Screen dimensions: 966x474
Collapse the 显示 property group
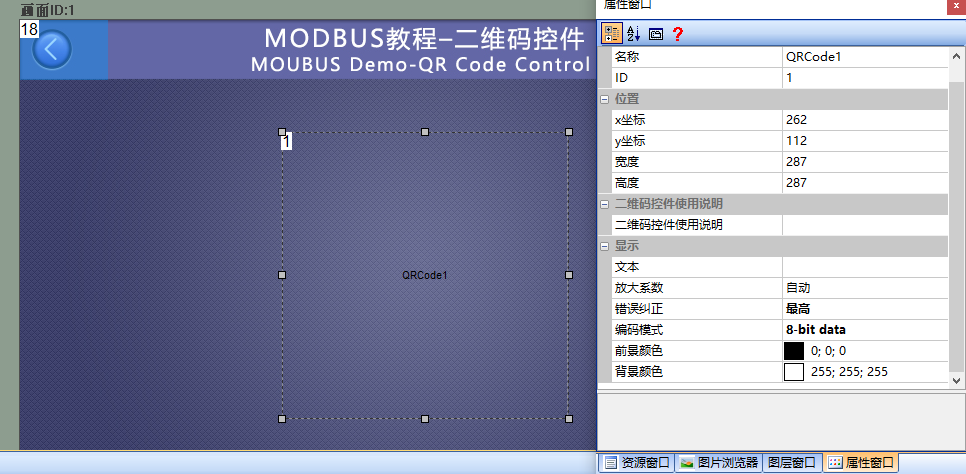point(604,246)
